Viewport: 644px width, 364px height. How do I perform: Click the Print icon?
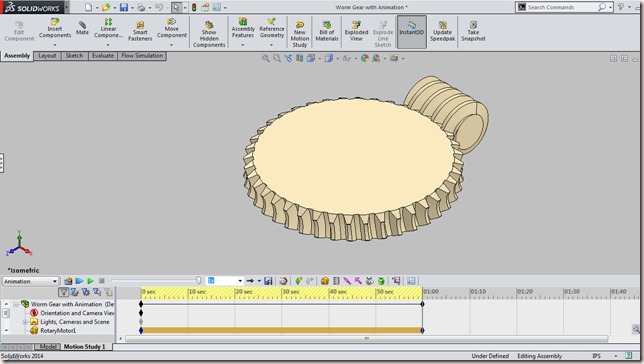click(x=141, y=7)
